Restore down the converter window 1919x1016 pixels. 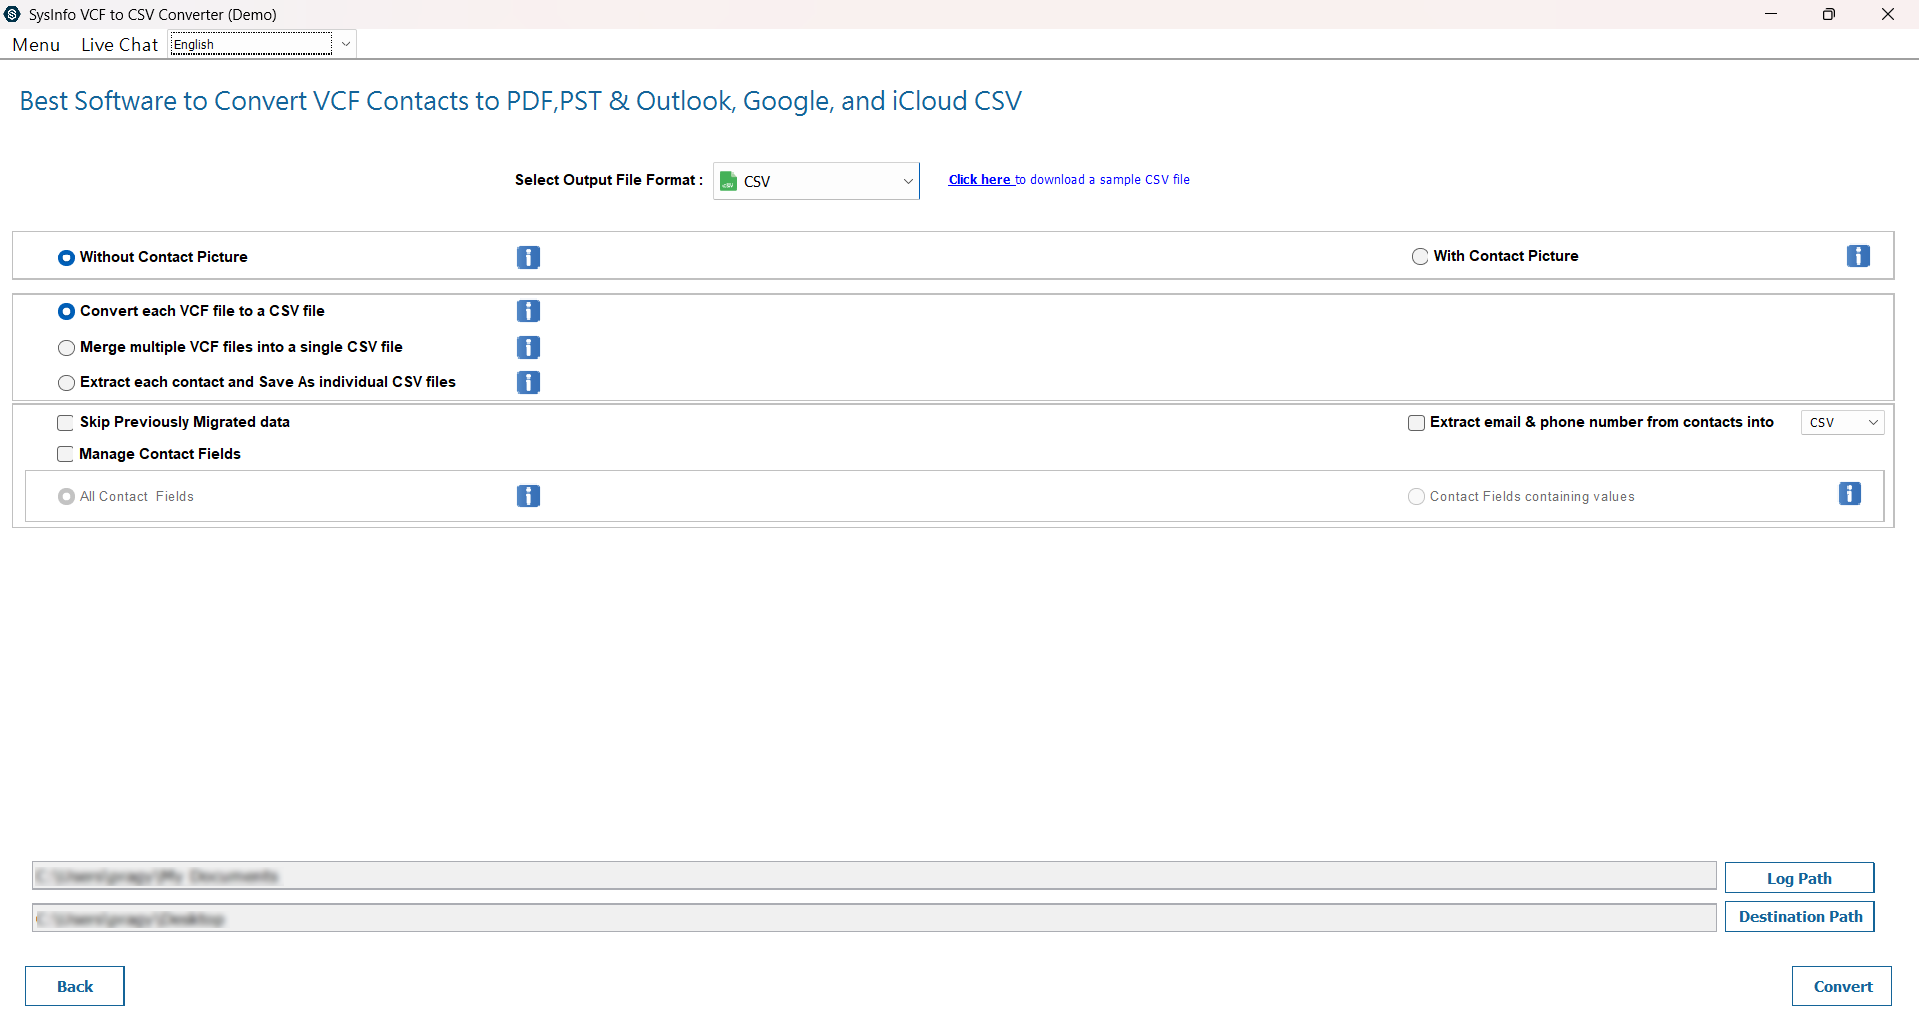[1829, 14]
